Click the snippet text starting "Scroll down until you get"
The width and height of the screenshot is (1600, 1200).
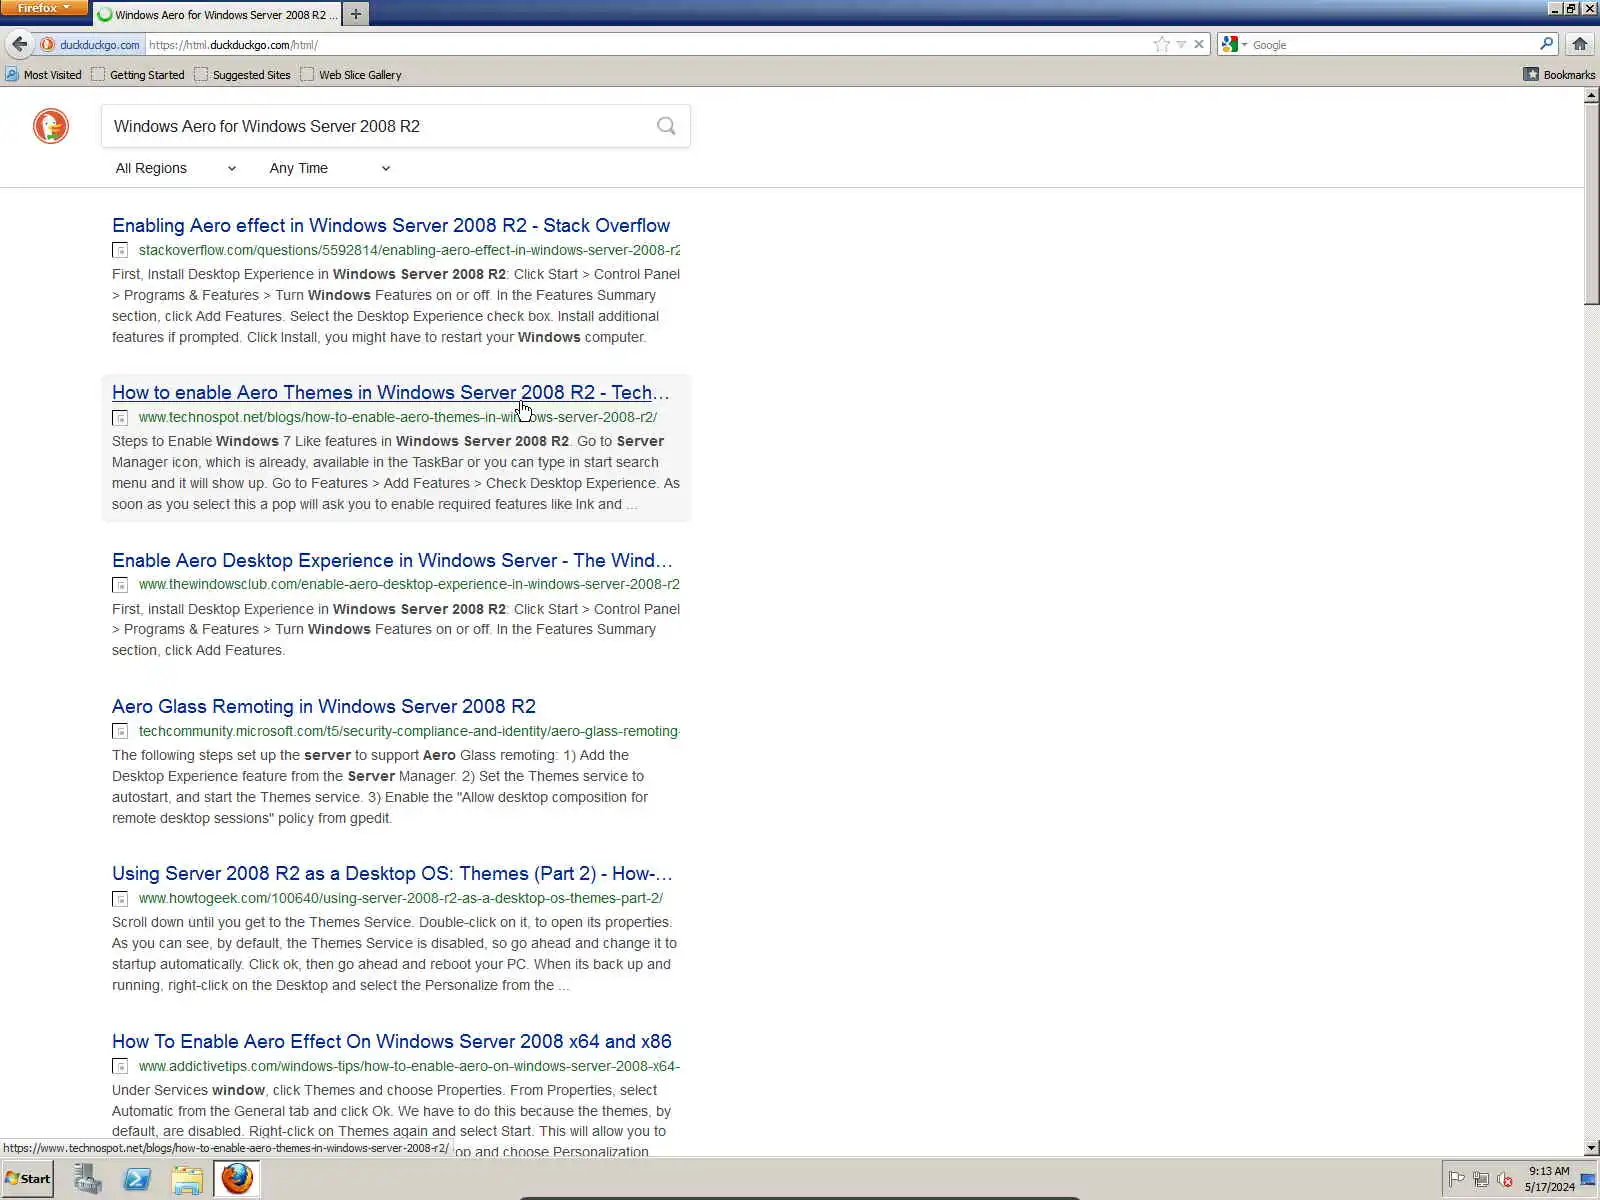(394, 954)
